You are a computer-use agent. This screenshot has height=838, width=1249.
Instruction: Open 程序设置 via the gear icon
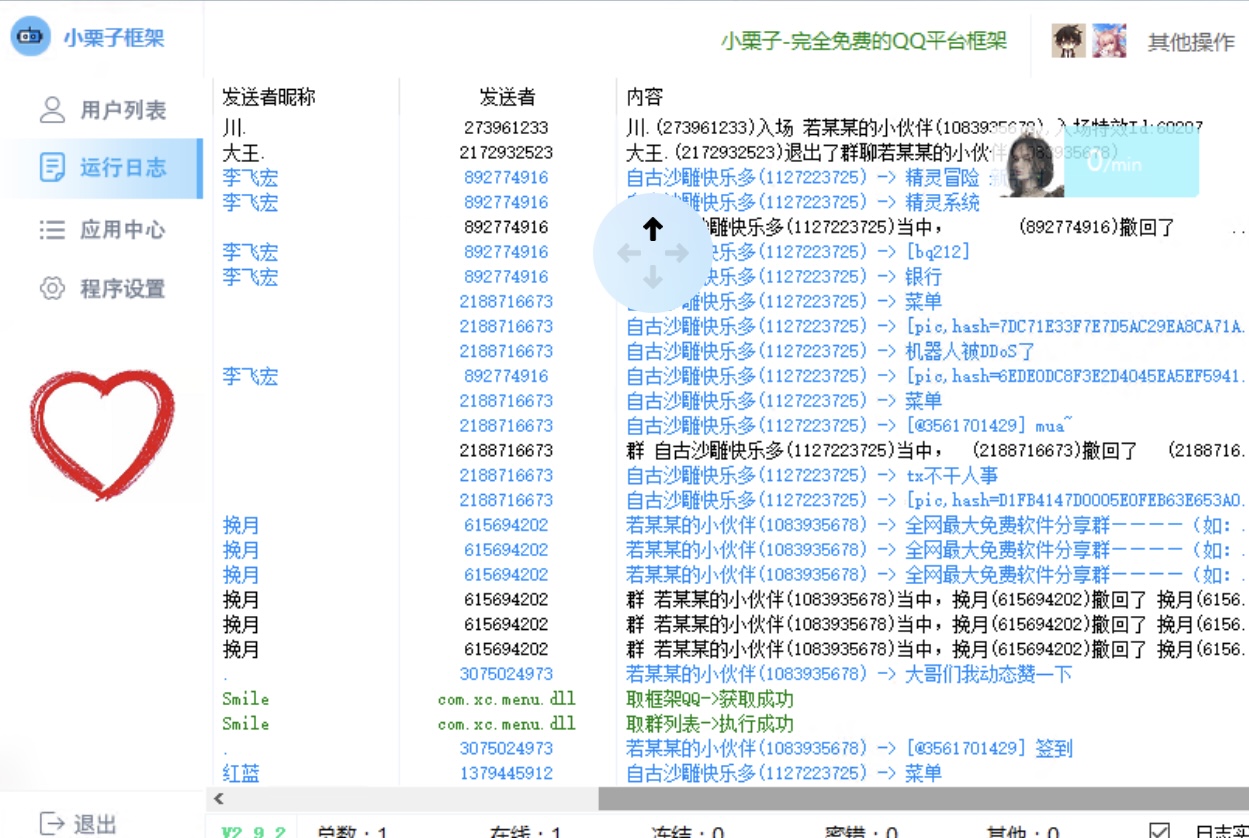click(52, 289)
